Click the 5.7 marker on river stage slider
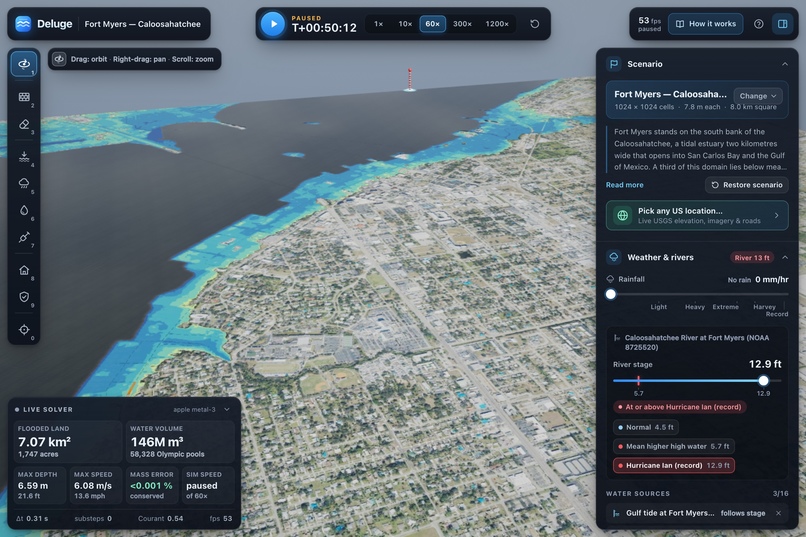806x537 pixels. [638, 381]
